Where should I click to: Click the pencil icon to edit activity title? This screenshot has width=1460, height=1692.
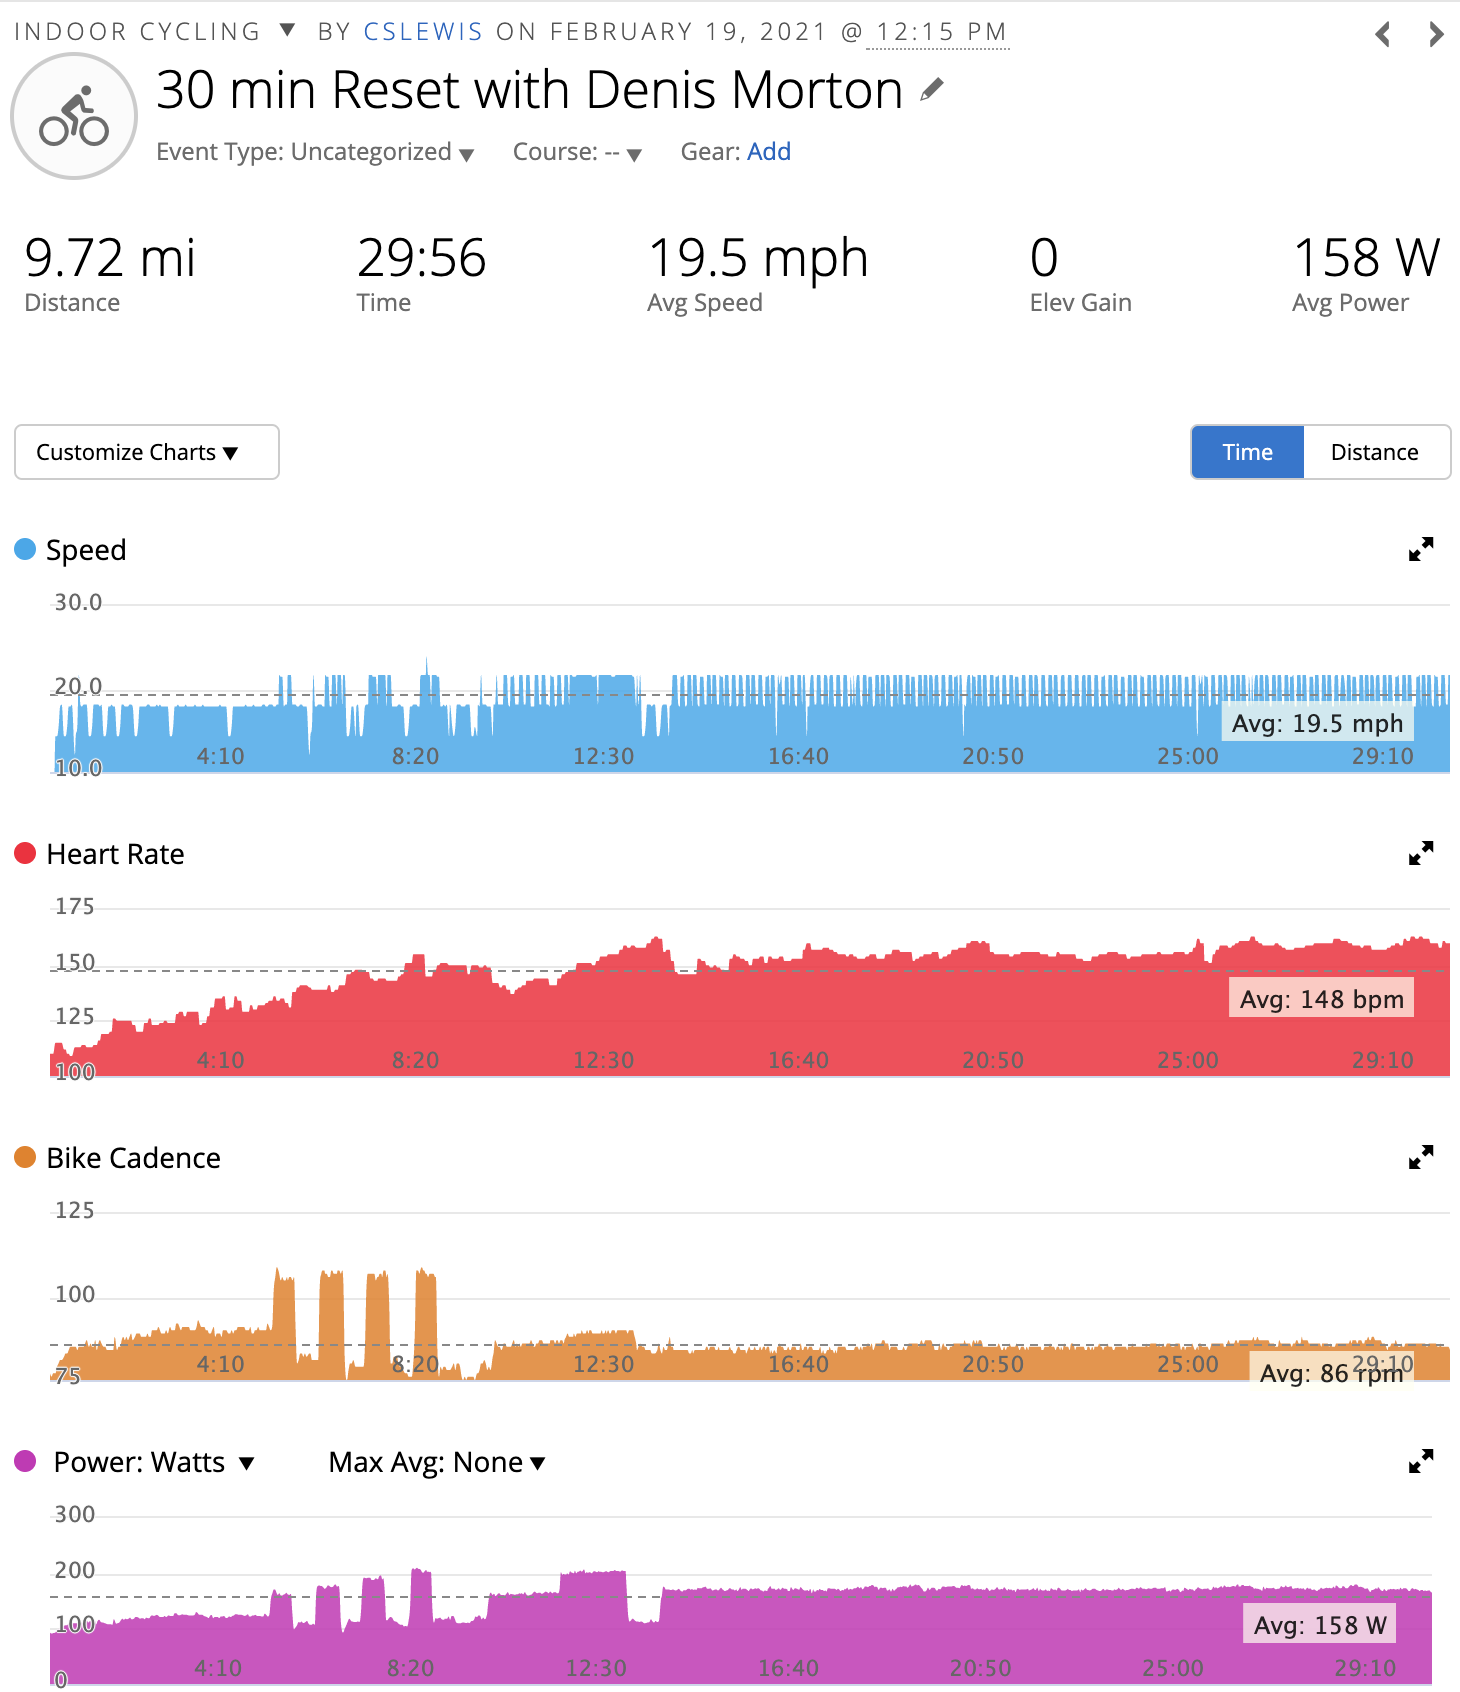coord(931,90)
